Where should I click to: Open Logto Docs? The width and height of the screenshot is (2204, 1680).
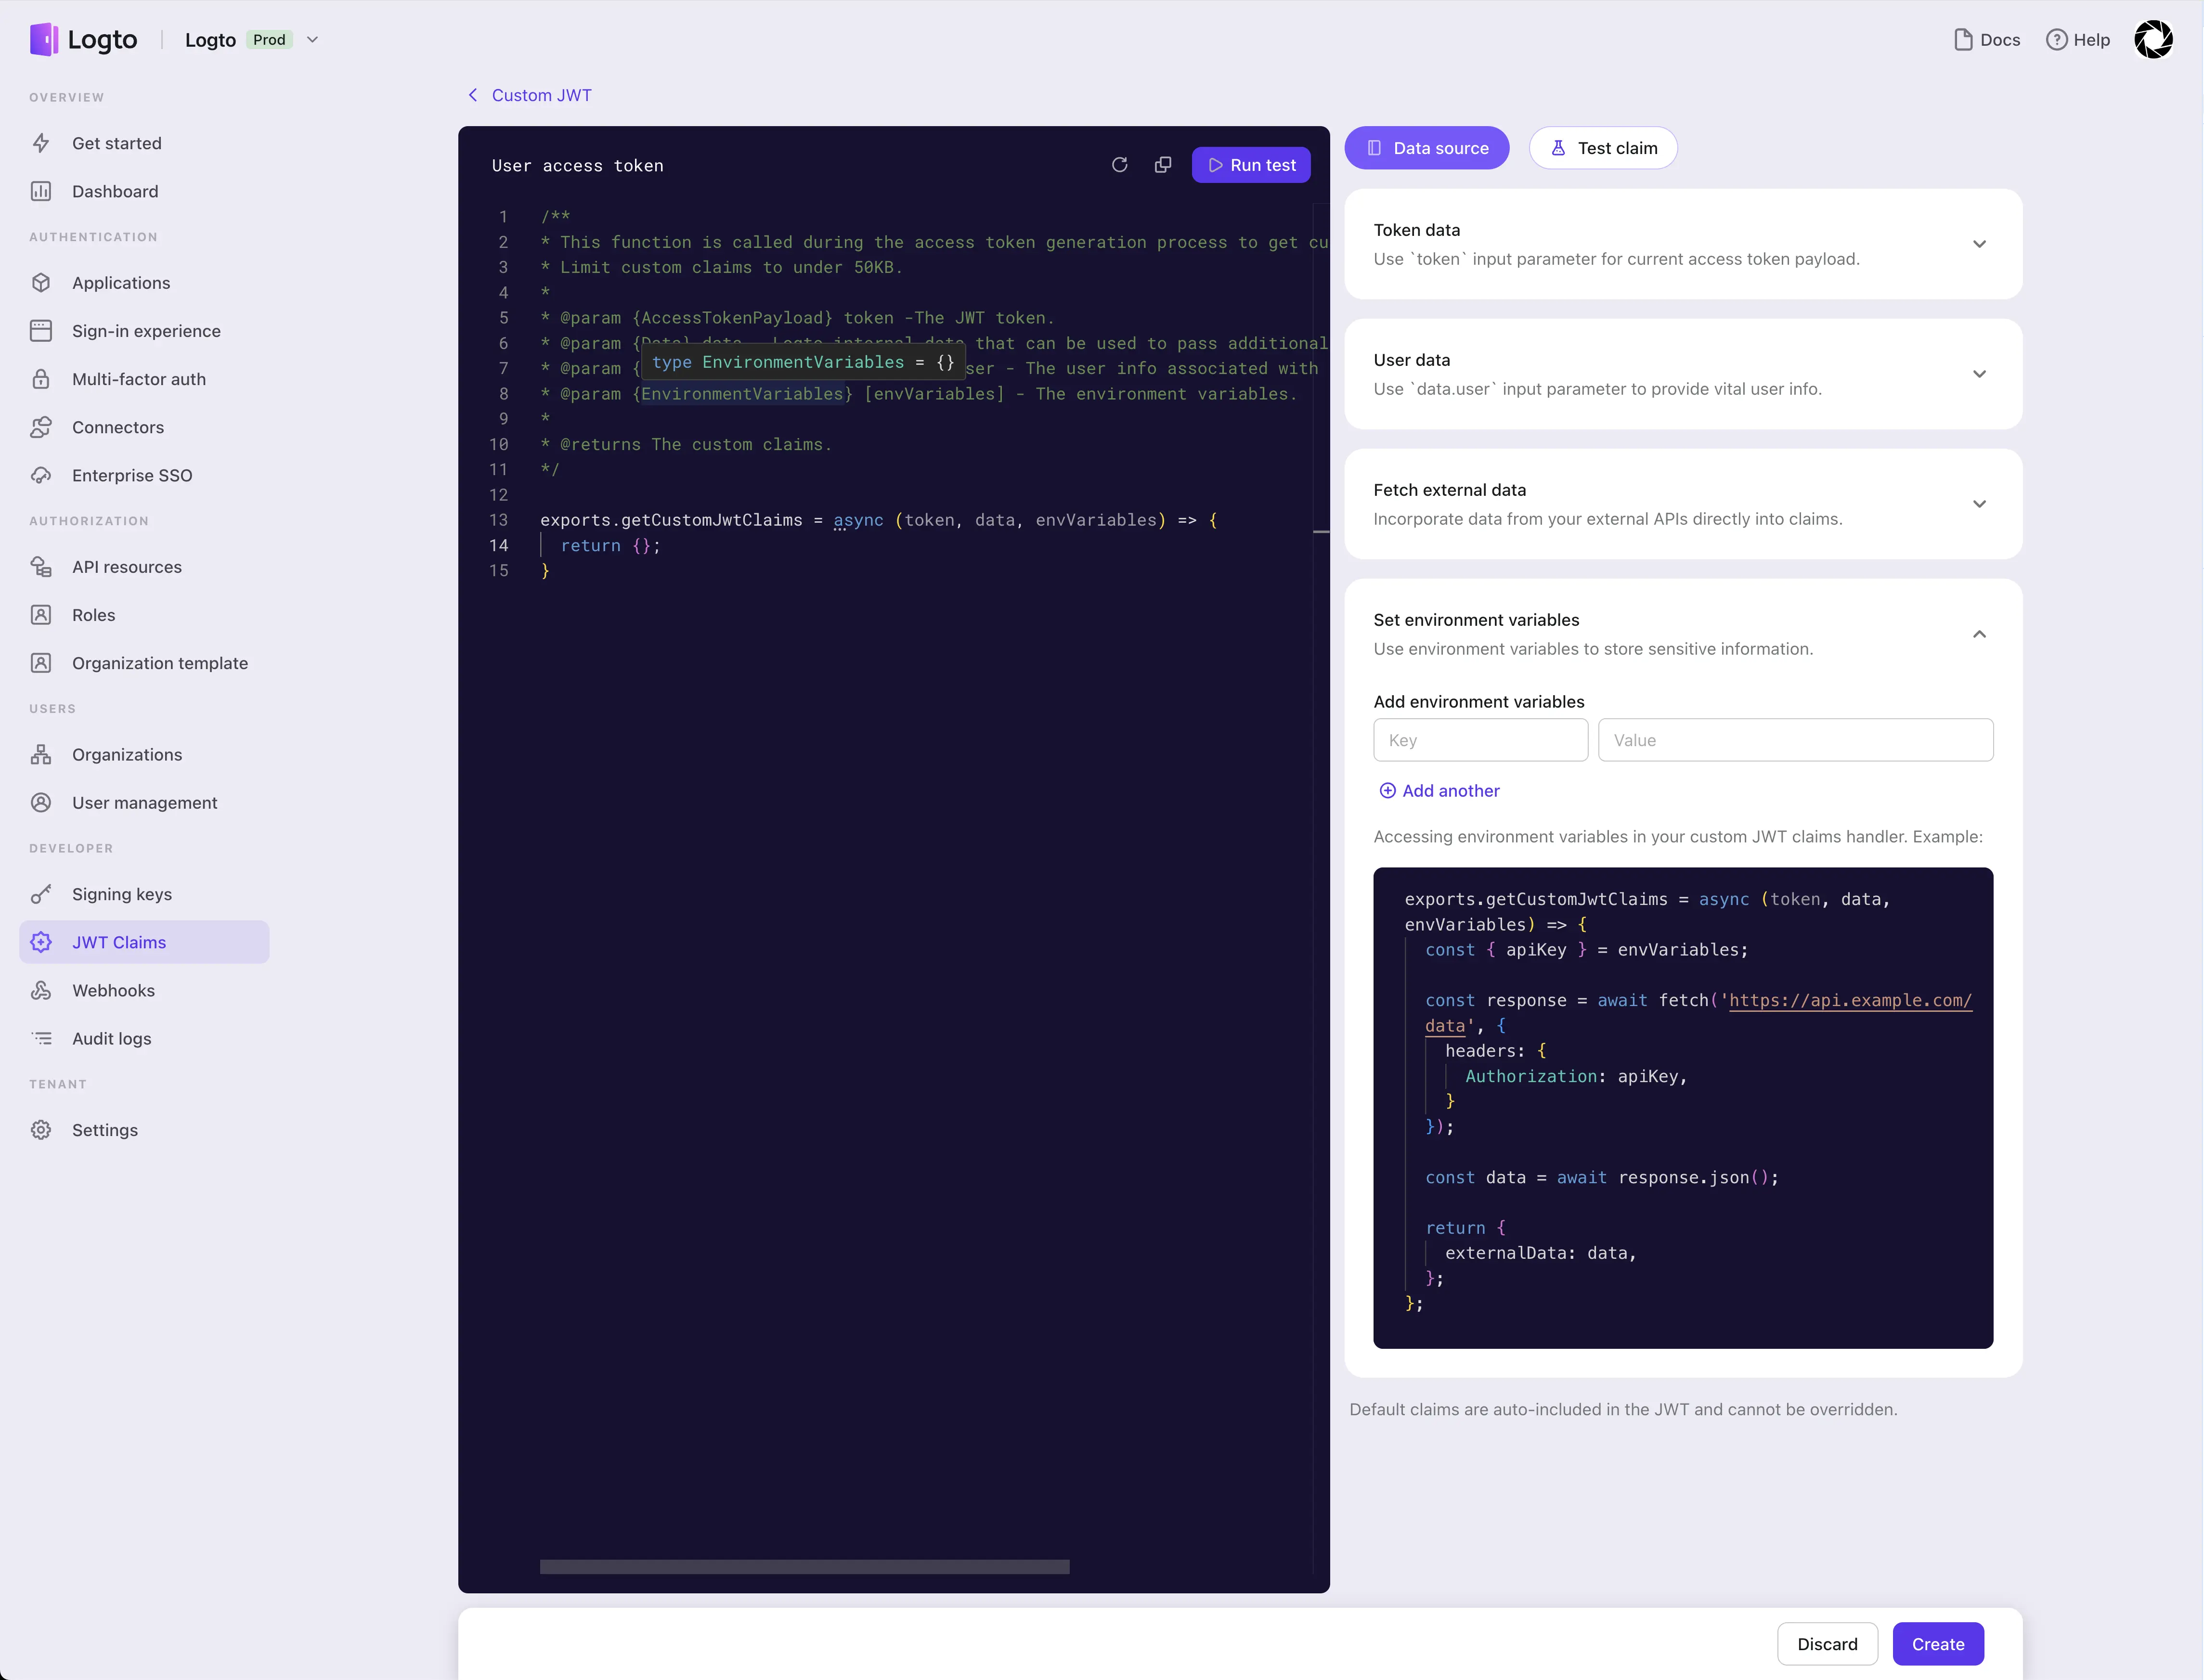[x=1987, y=39]
